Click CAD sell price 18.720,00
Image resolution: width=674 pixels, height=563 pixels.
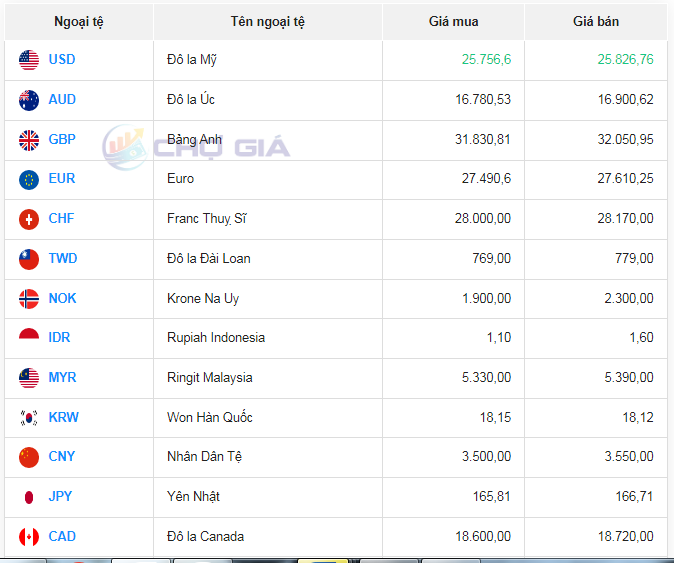[x=625, y=536]
